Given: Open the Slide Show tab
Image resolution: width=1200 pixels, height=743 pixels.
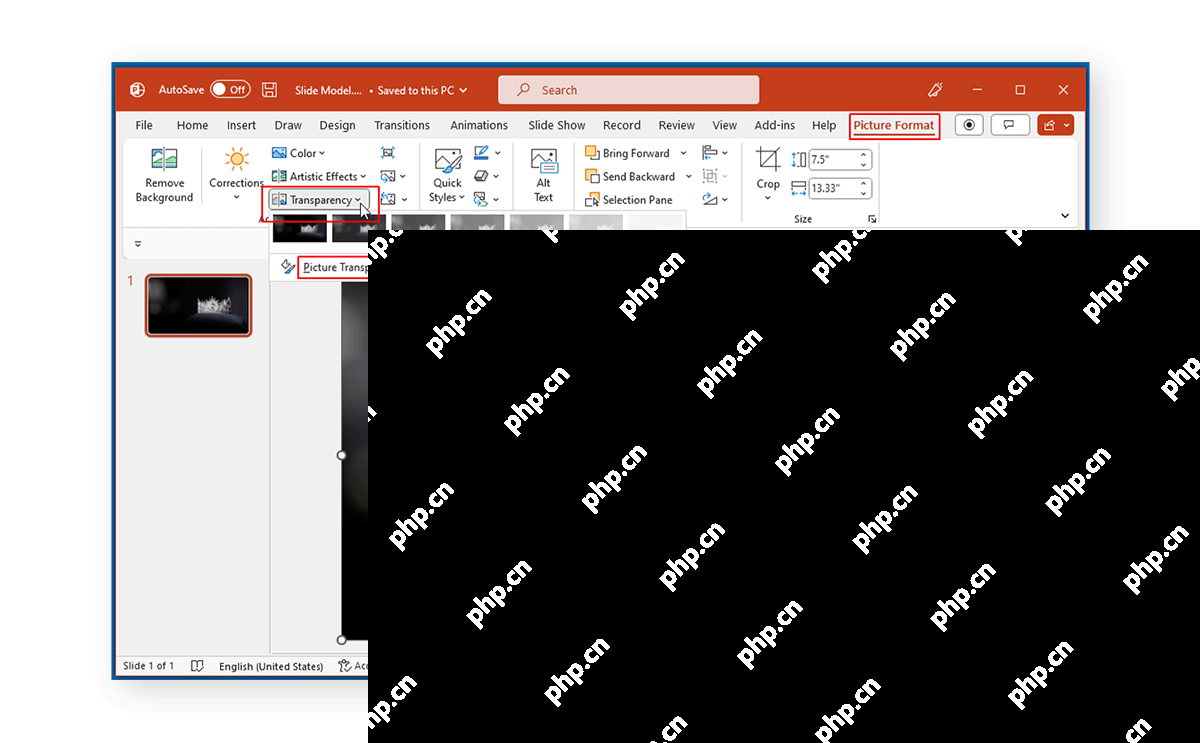Looking at the screenshot, I should [x=557, y=125].
